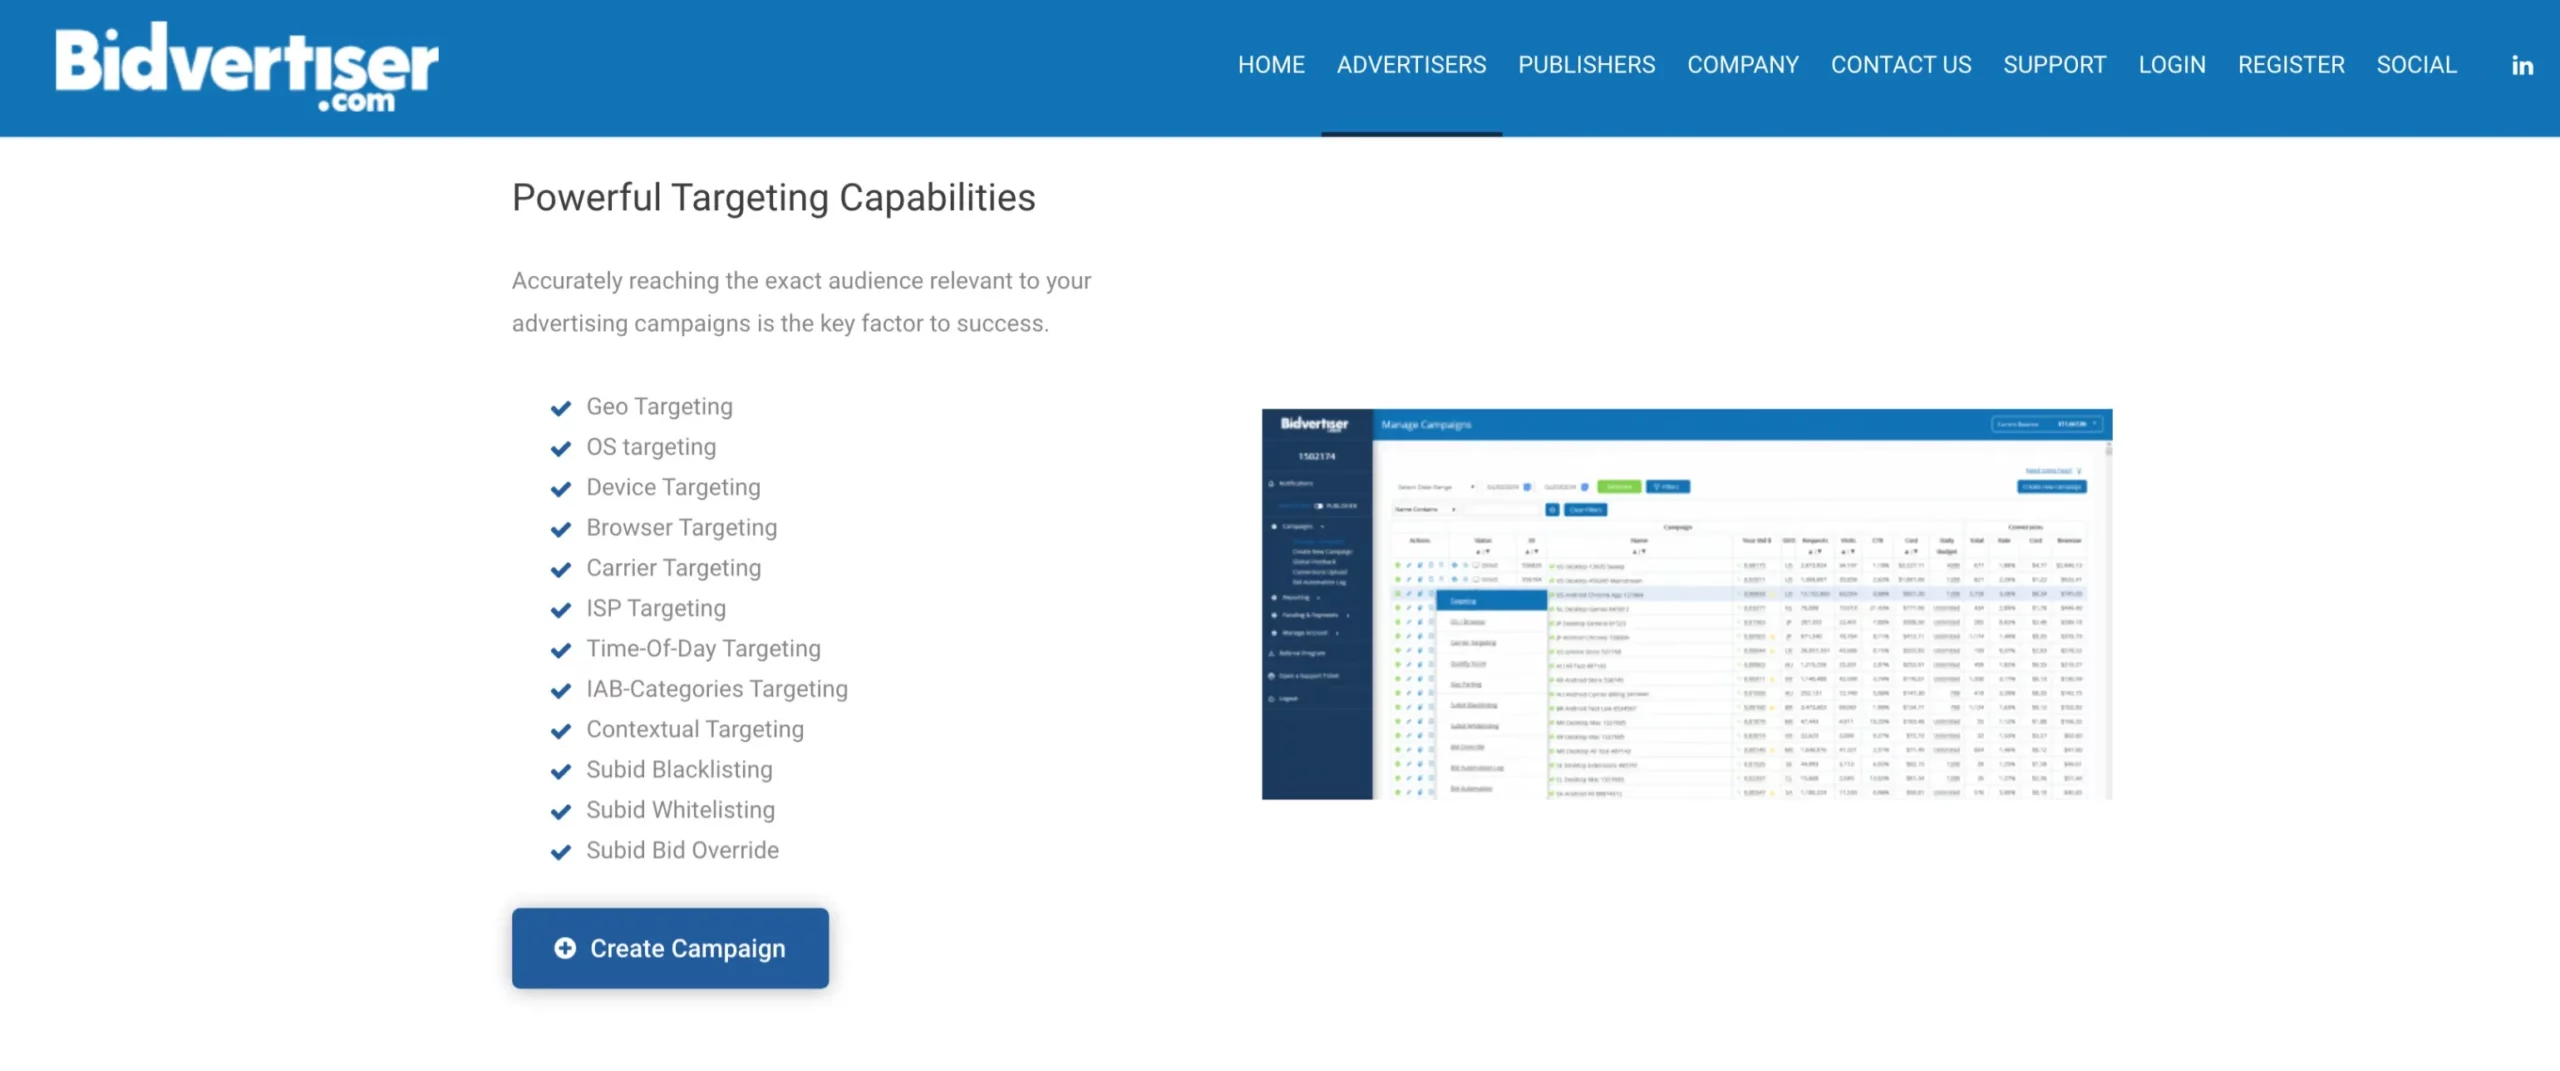Screen dimensions: 2560x1071
Task: Expand the SUPPORT menu
Action: point(2054,65)
